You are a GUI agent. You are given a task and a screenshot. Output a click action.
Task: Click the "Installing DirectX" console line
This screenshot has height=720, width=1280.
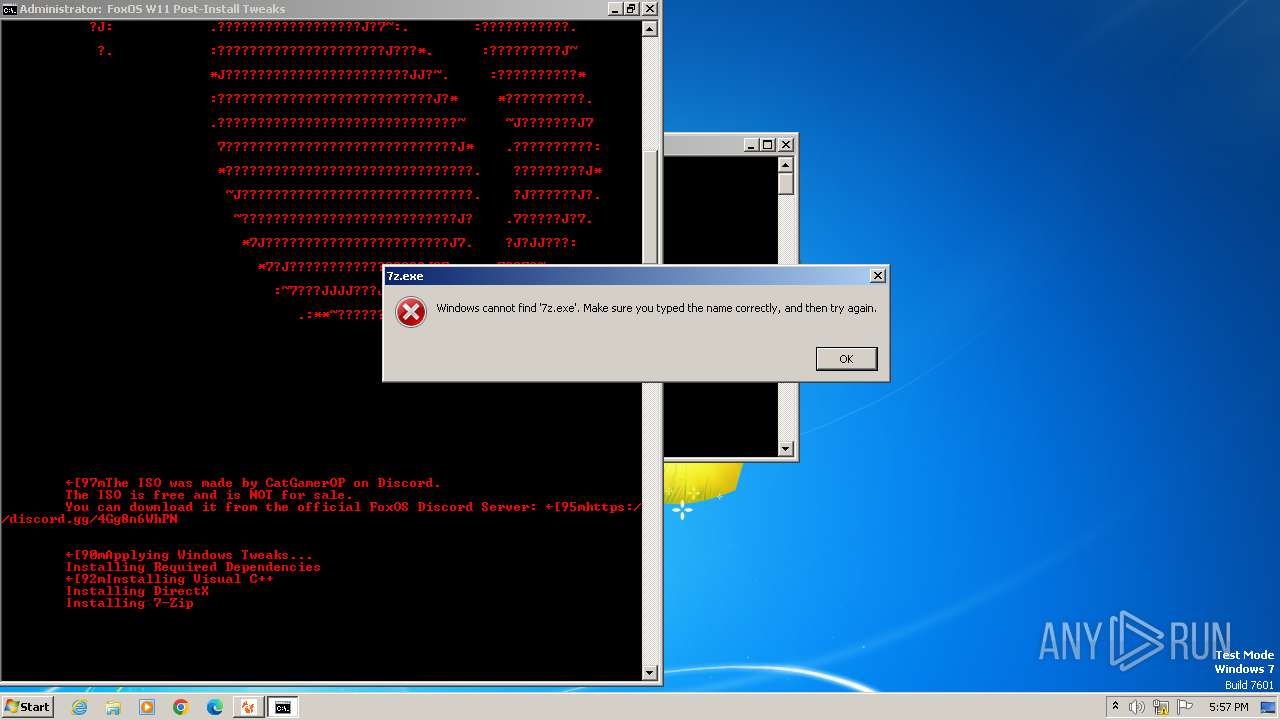coord(138,591)
